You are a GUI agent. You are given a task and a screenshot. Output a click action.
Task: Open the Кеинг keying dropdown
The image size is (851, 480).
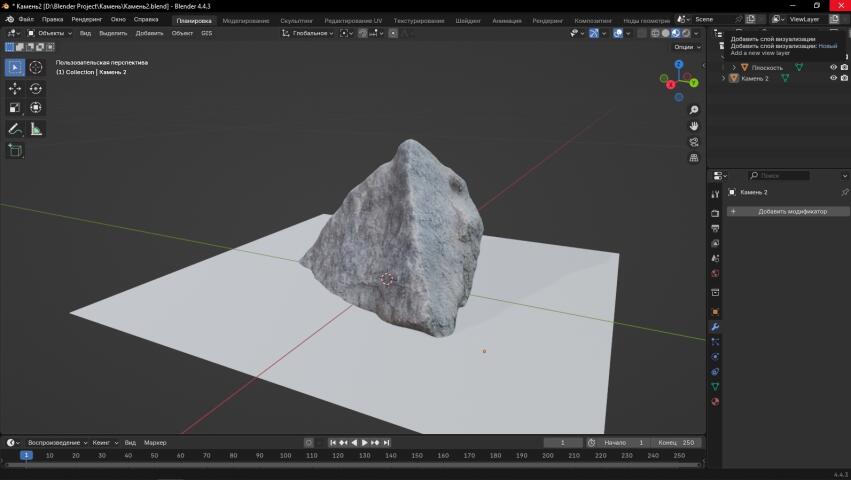pos(105,443)
